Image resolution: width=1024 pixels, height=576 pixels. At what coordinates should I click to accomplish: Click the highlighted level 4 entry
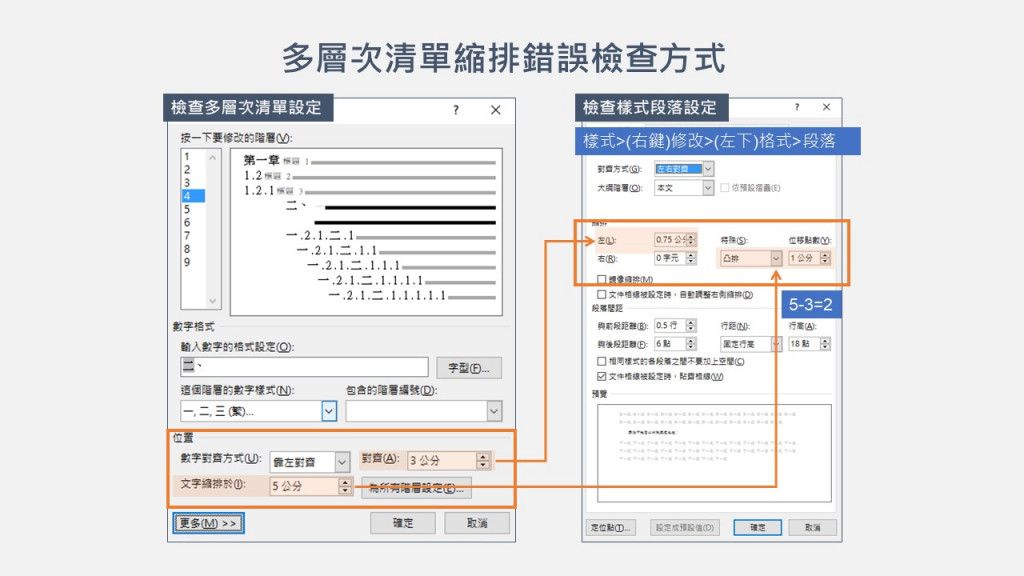point(193,196)
